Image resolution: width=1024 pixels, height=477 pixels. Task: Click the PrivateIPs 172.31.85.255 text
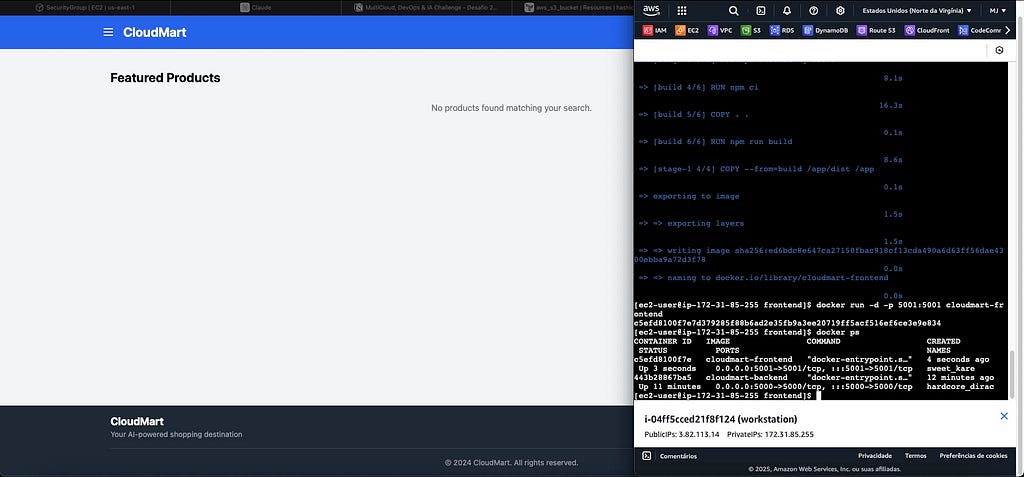tap(770, 435)
